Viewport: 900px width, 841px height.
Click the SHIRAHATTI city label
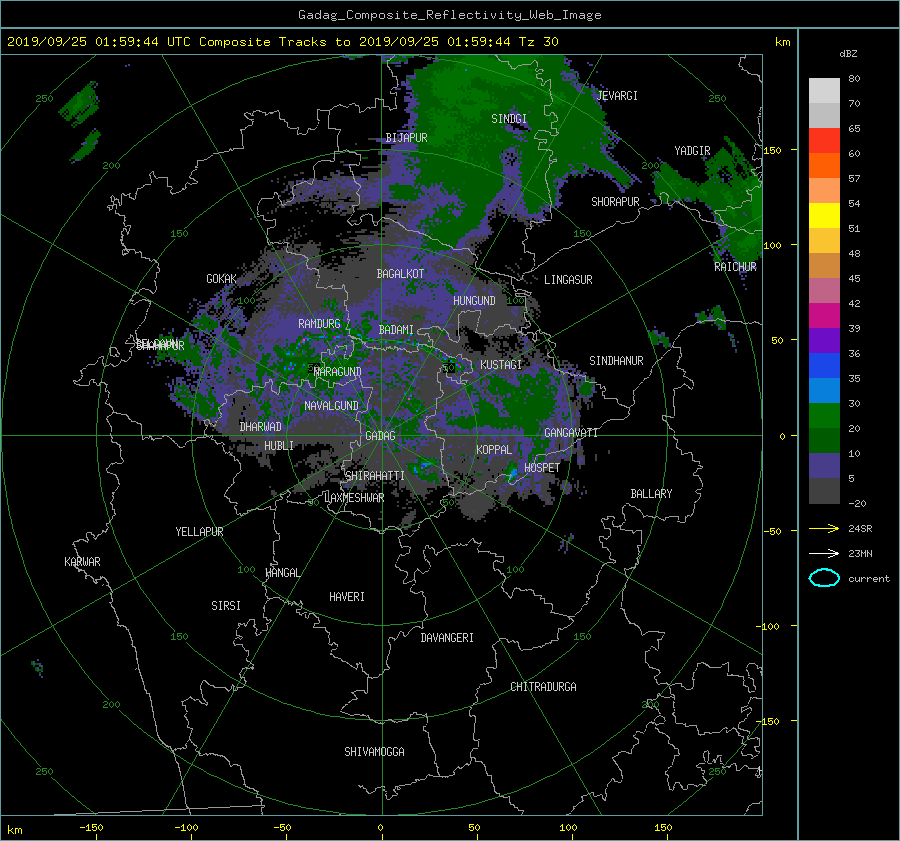click(375, 476)
